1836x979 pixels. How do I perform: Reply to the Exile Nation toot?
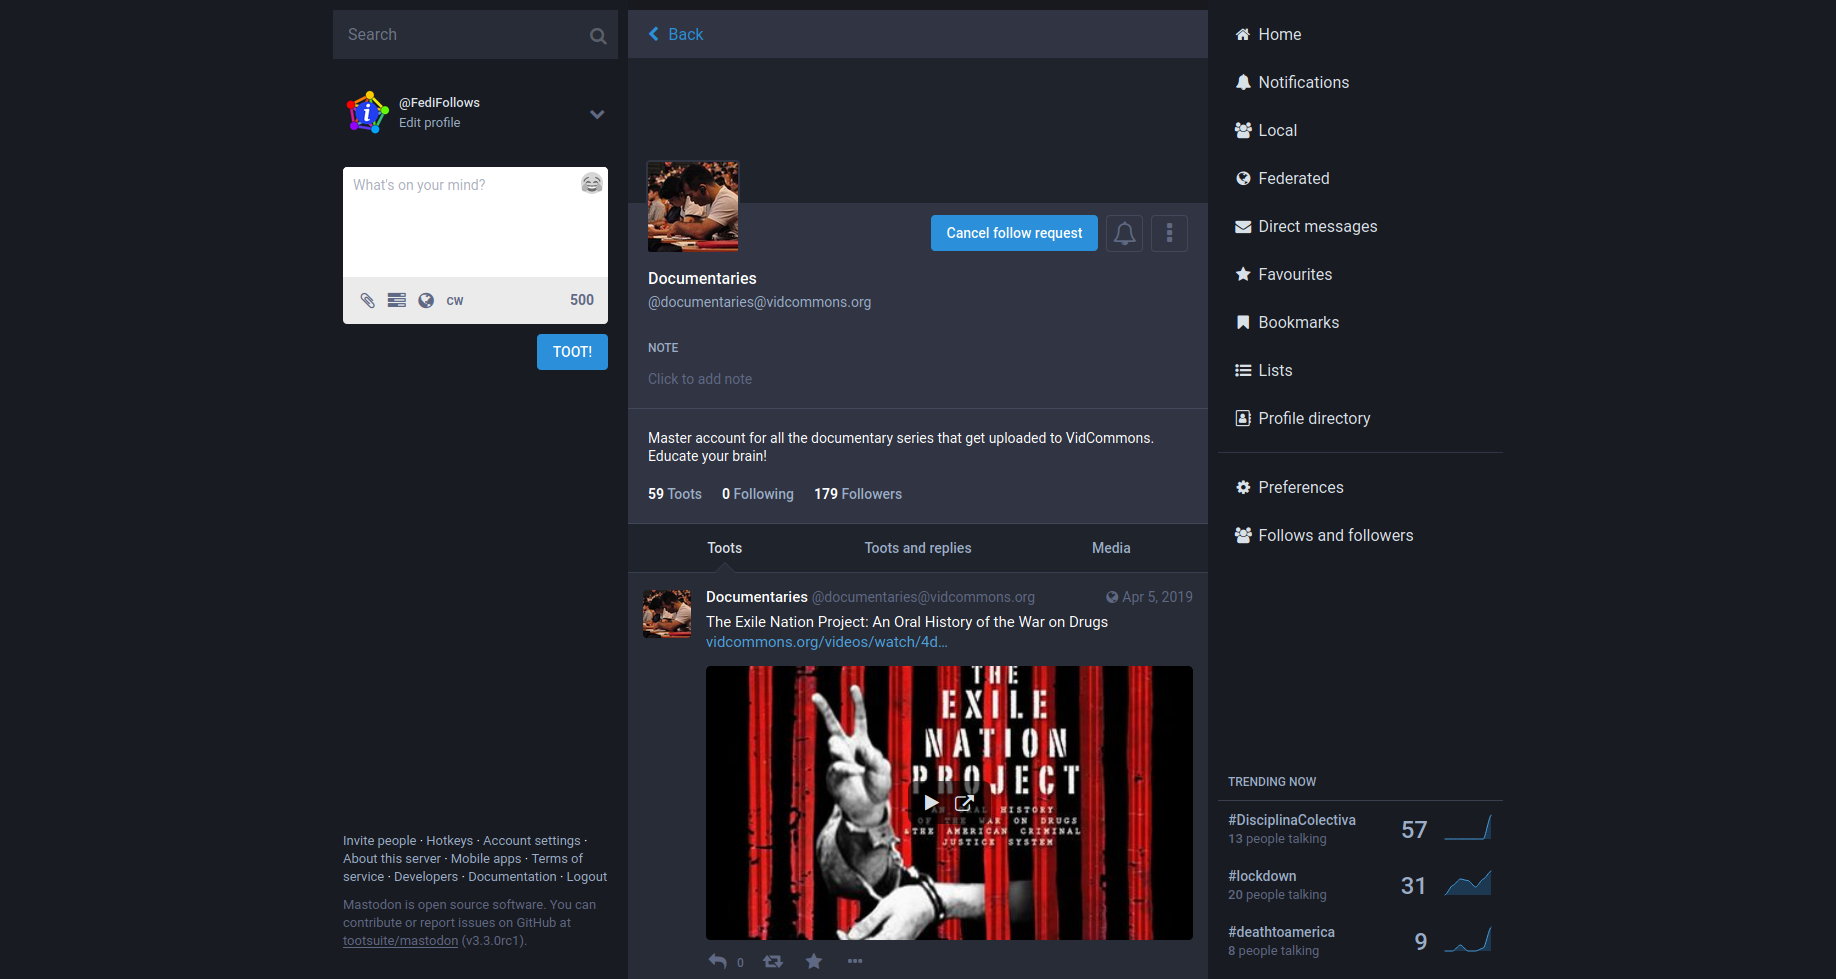coord(718,961)
